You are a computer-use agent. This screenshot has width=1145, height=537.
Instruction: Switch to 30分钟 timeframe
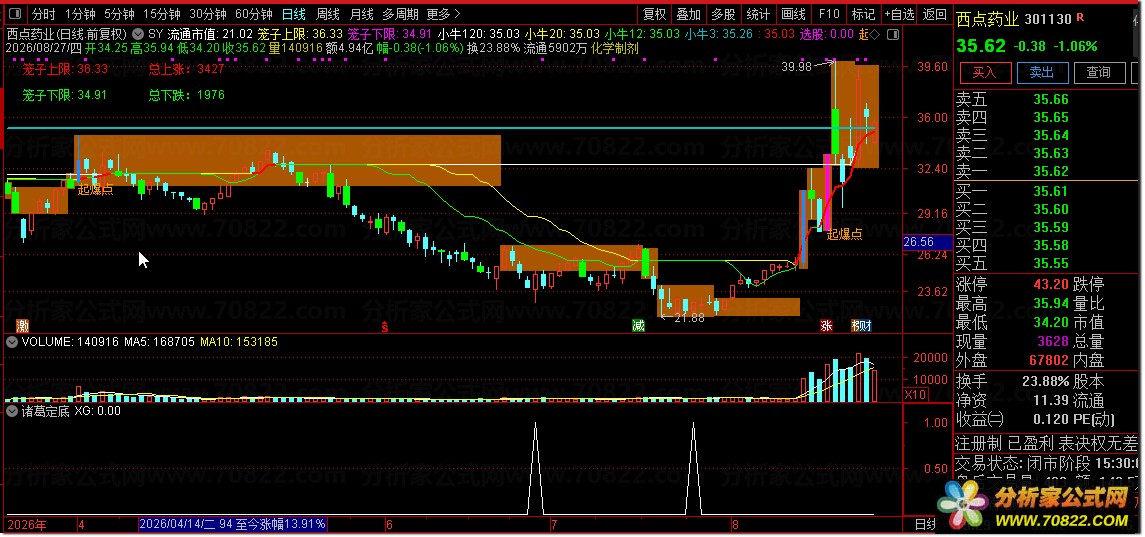pos(207,14)
